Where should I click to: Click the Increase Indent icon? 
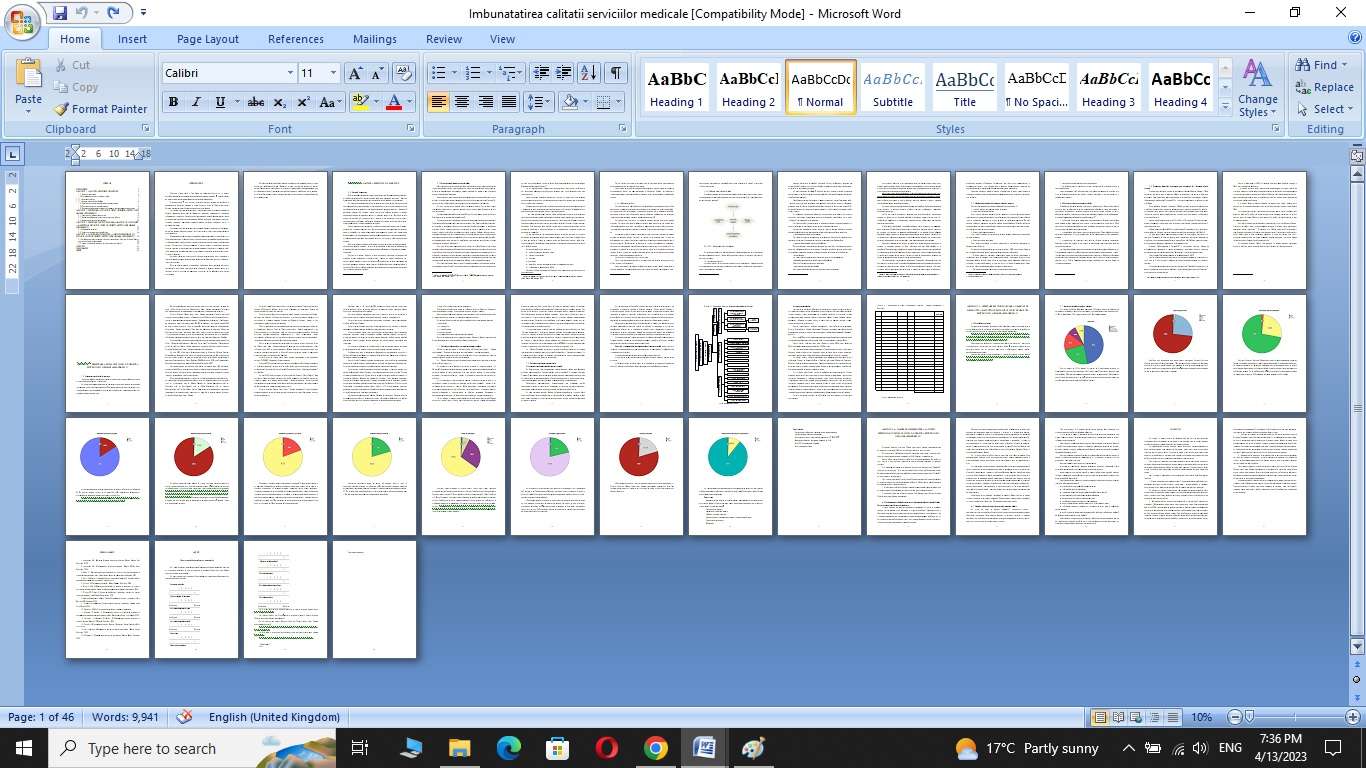(x=564, y=73)
